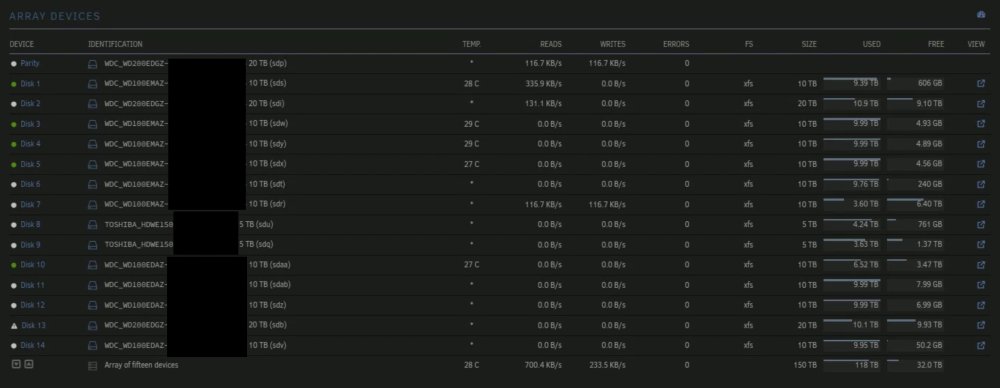Click the grey status dot of Disk 6
1000x388 pixels.
[x=13, y=184]
